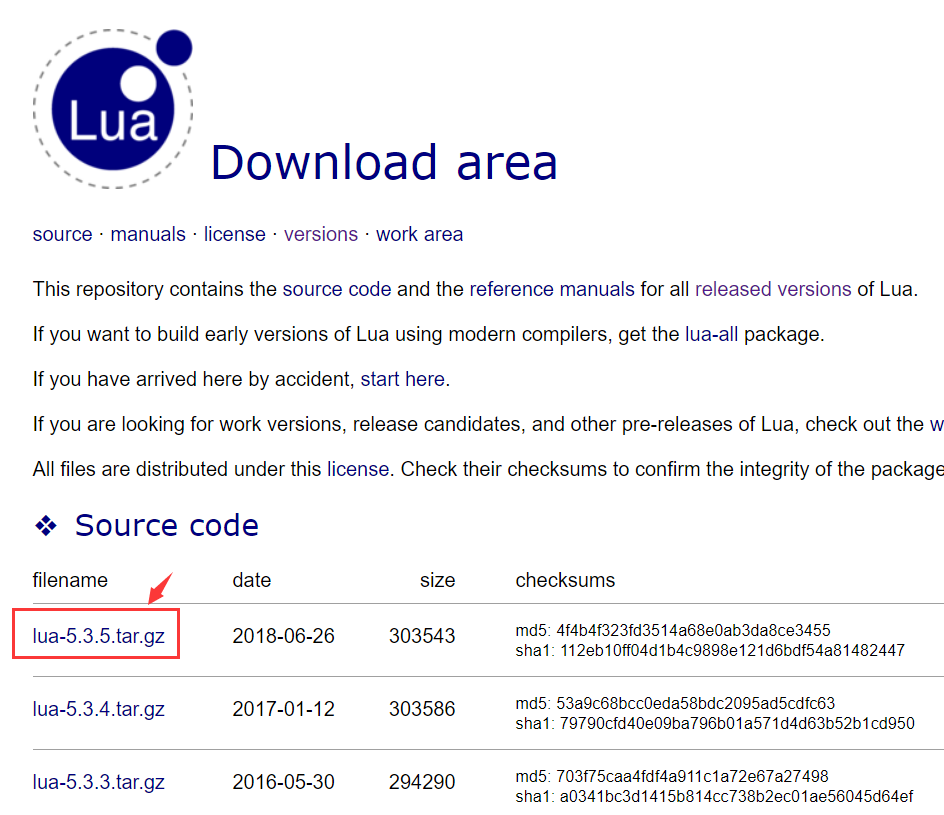Screen dimensions: 944x815
Task: Open the source navigation link
Action: click(x=63, y=234)
